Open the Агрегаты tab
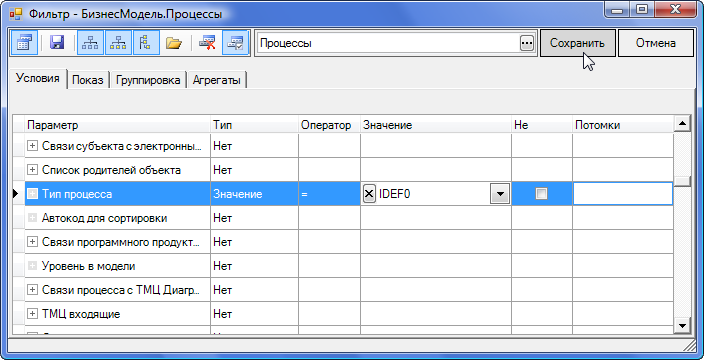The width and height of the screenshot is (704, 360). click(216, 80)
